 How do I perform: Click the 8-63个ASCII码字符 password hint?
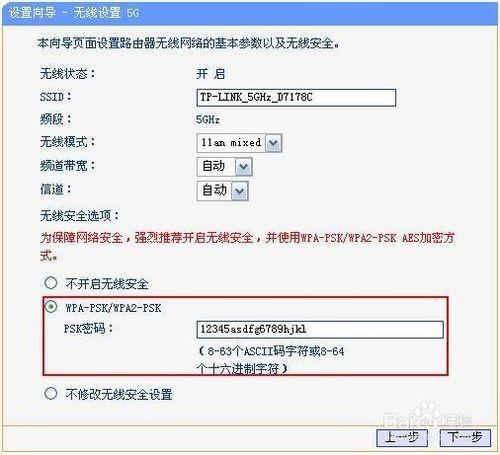click(271, 360)
